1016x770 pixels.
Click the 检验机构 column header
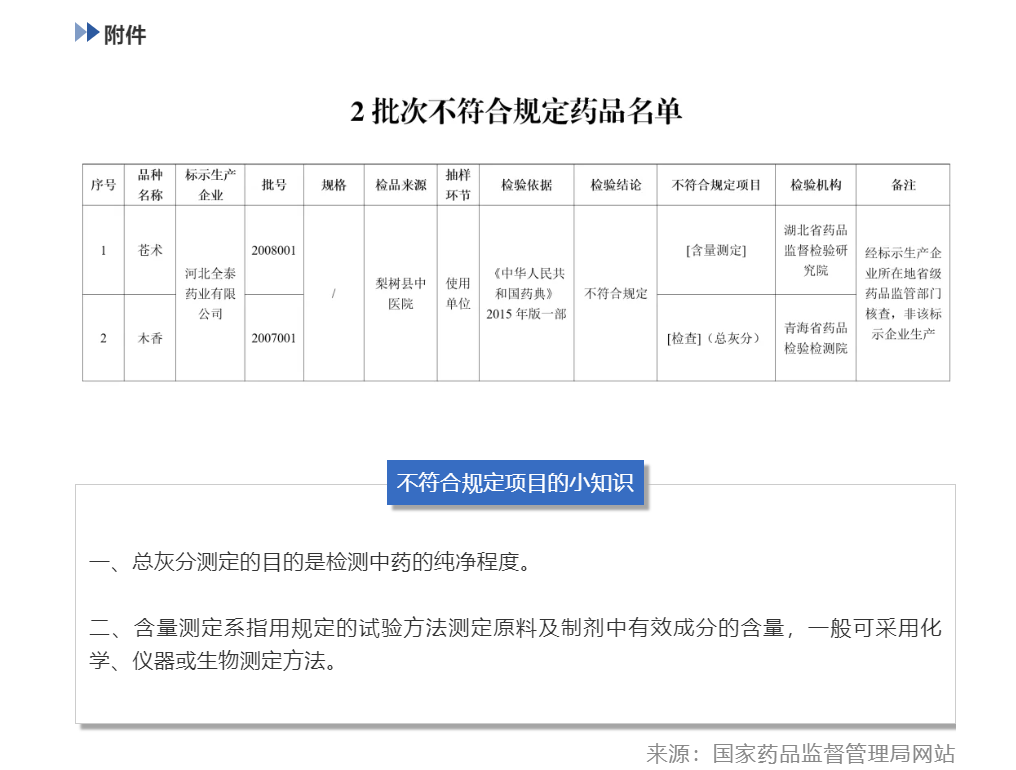coord(816,185)
